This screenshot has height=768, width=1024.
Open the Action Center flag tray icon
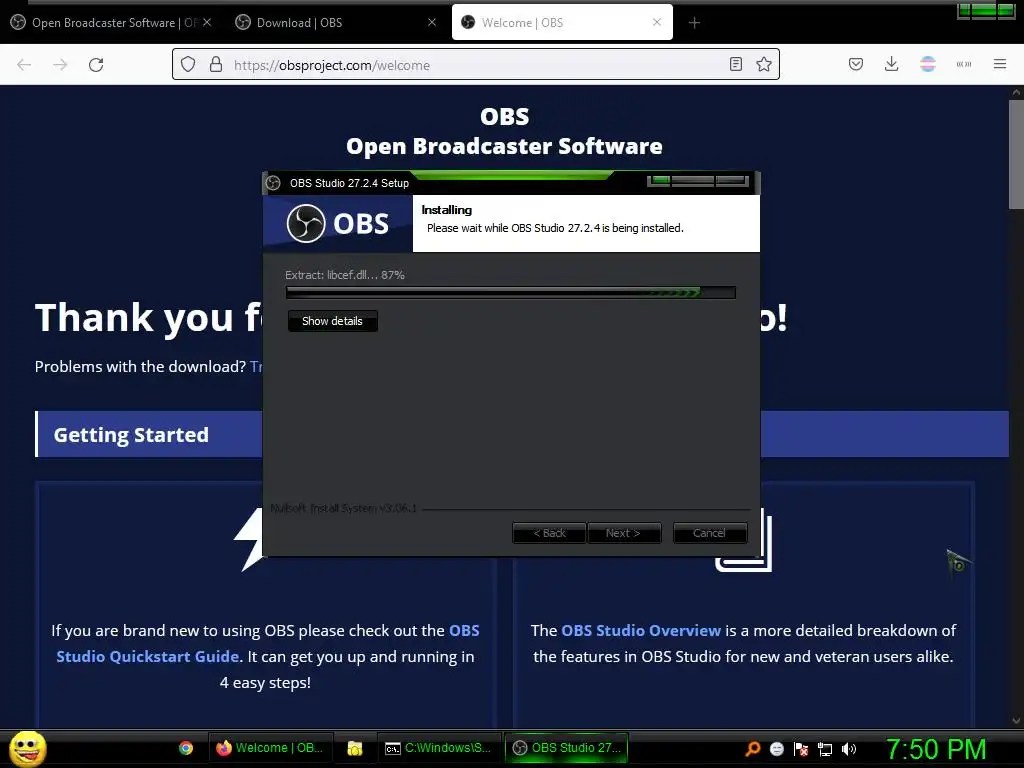pos(801,749)
